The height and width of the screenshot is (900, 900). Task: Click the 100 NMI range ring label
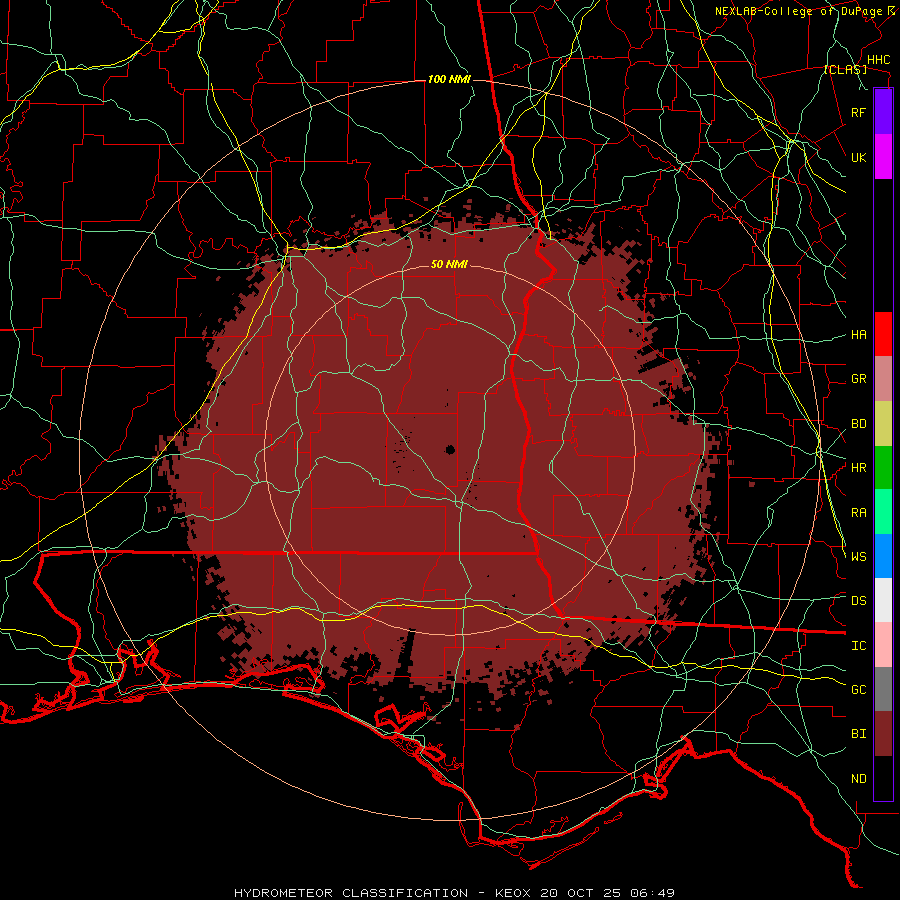[x=449, y=79]
